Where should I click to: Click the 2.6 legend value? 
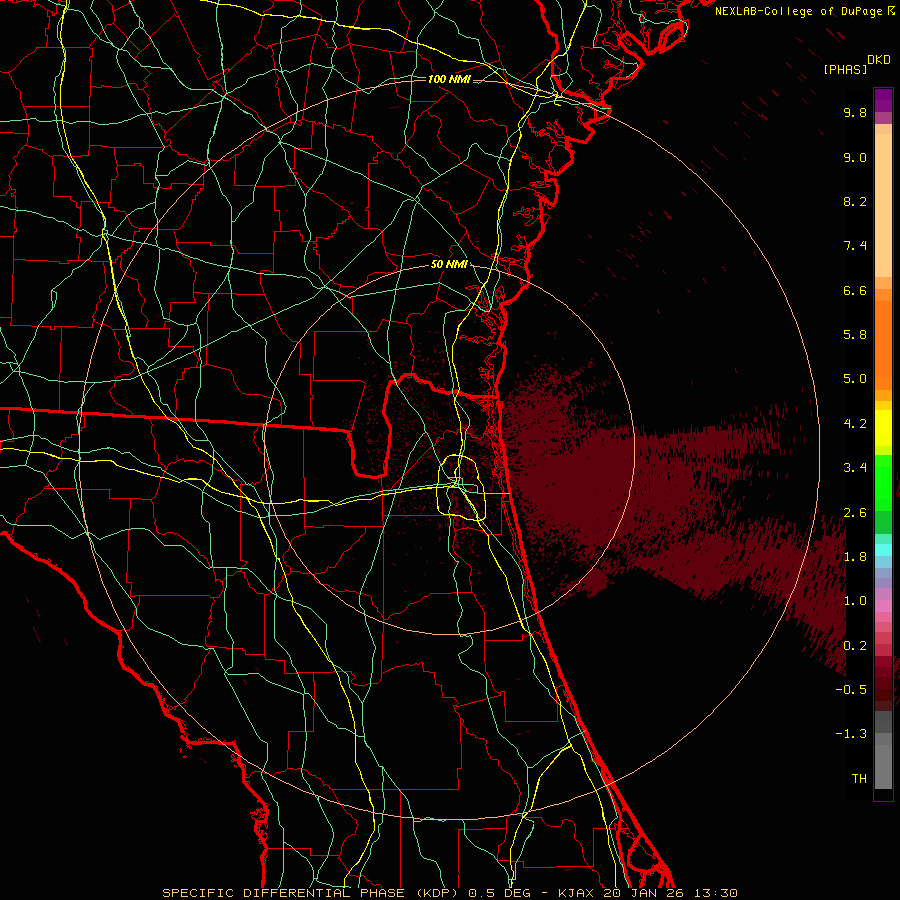[x=855, y=513]
